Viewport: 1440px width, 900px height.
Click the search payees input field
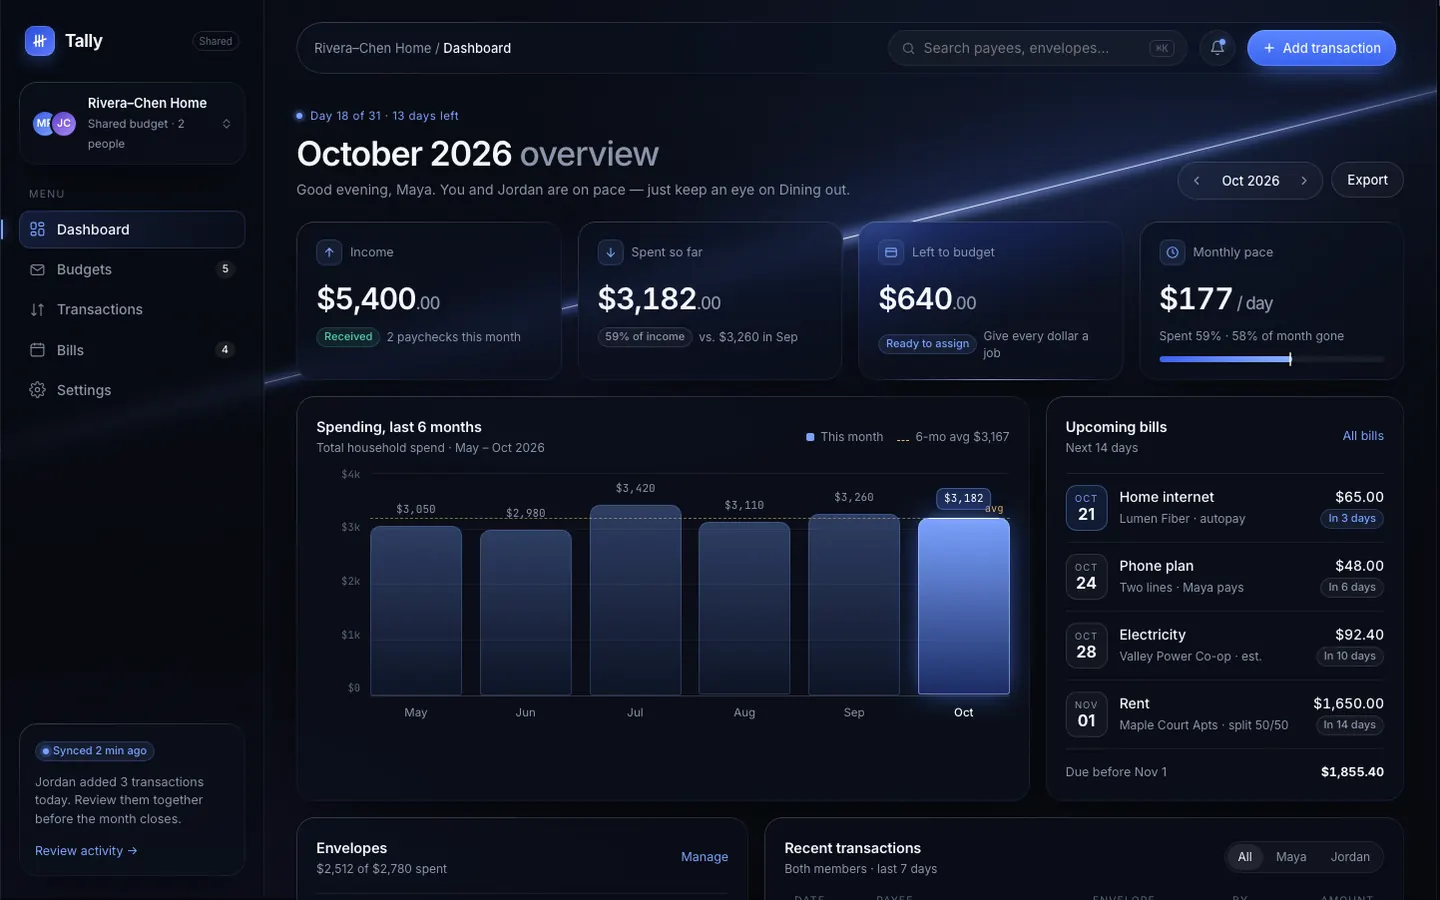click(x=1037, y=48)
